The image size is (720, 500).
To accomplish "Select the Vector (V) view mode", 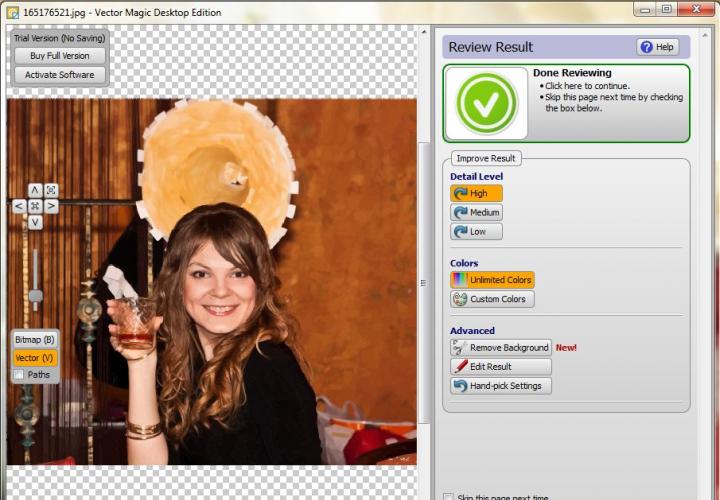I will point(35,358).
